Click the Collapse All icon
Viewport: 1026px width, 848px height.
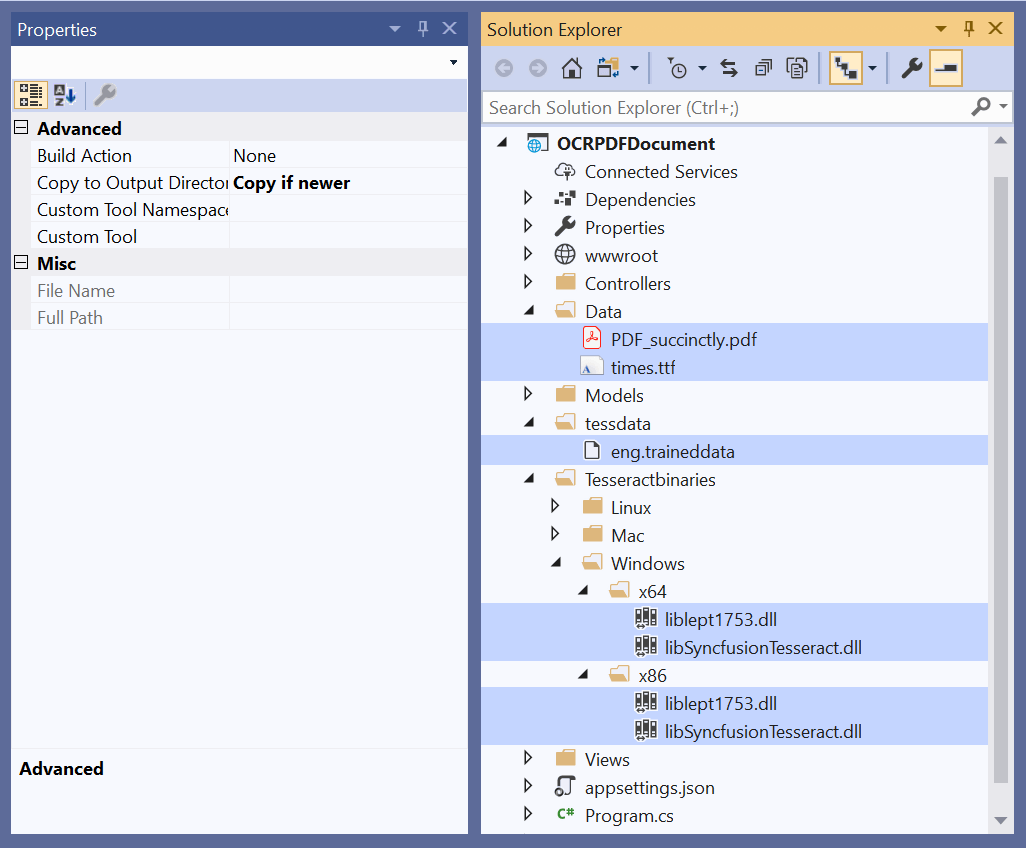[x=764, y=68]
